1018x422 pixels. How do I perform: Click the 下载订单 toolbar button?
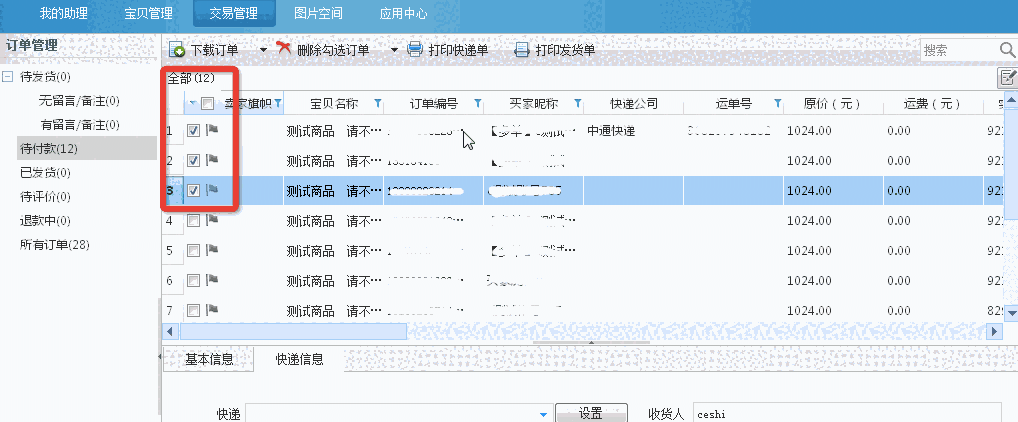[x=204, y=49]
